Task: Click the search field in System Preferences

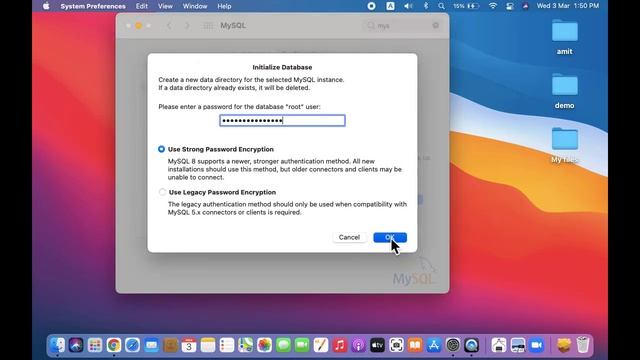Action: click(x=402, y=25)
